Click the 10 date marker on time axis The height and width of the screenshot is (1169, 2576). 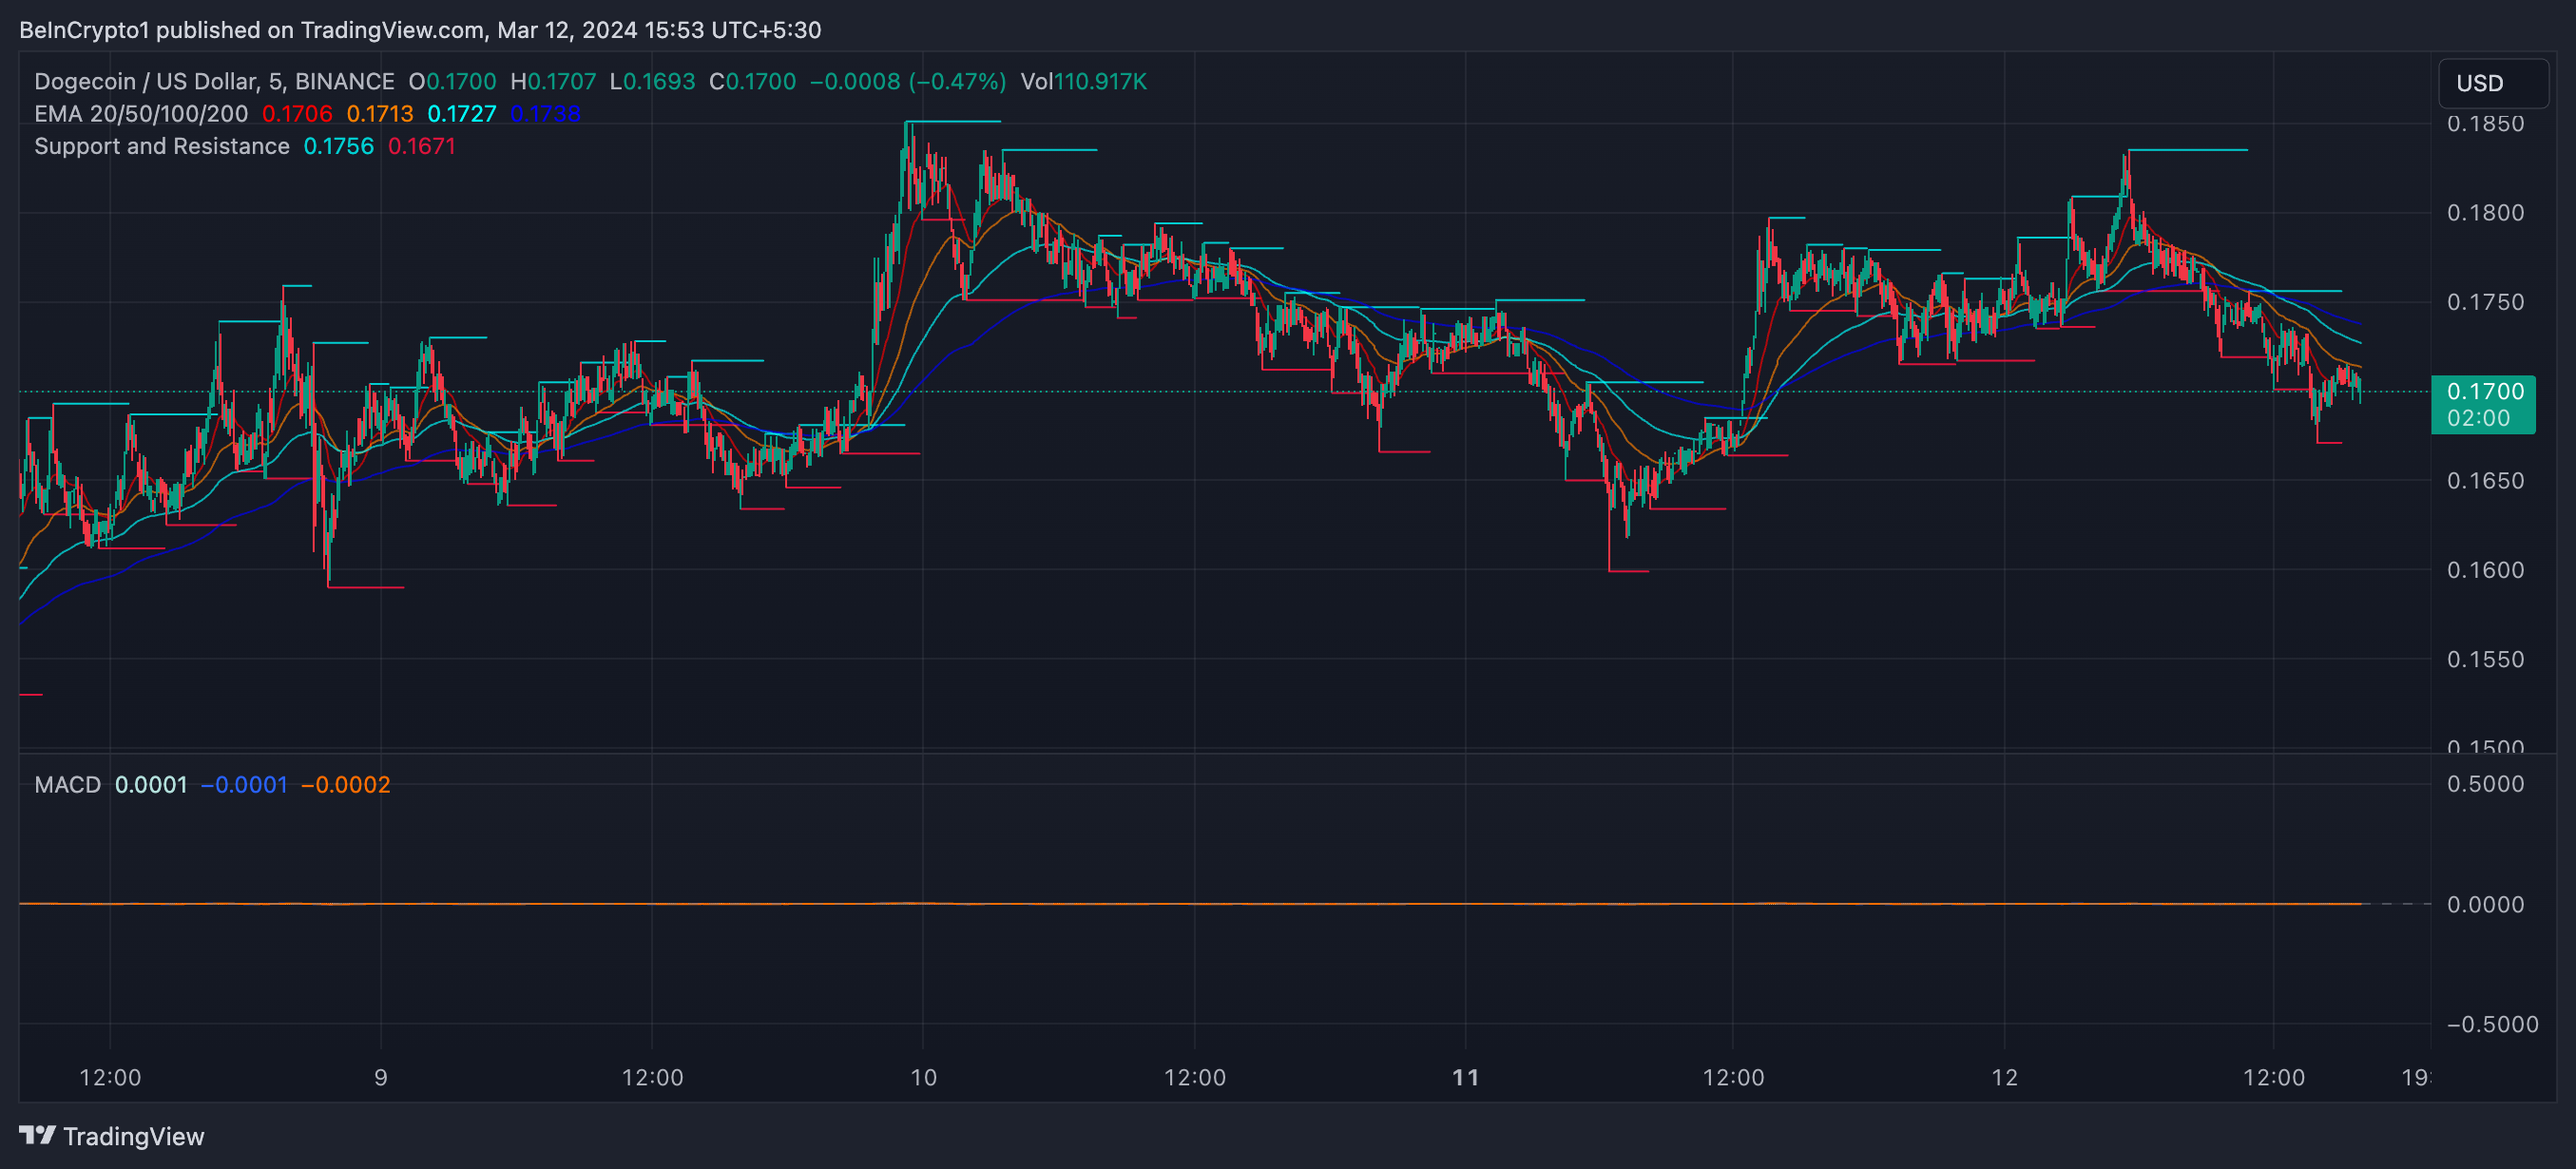(923, 1077)
